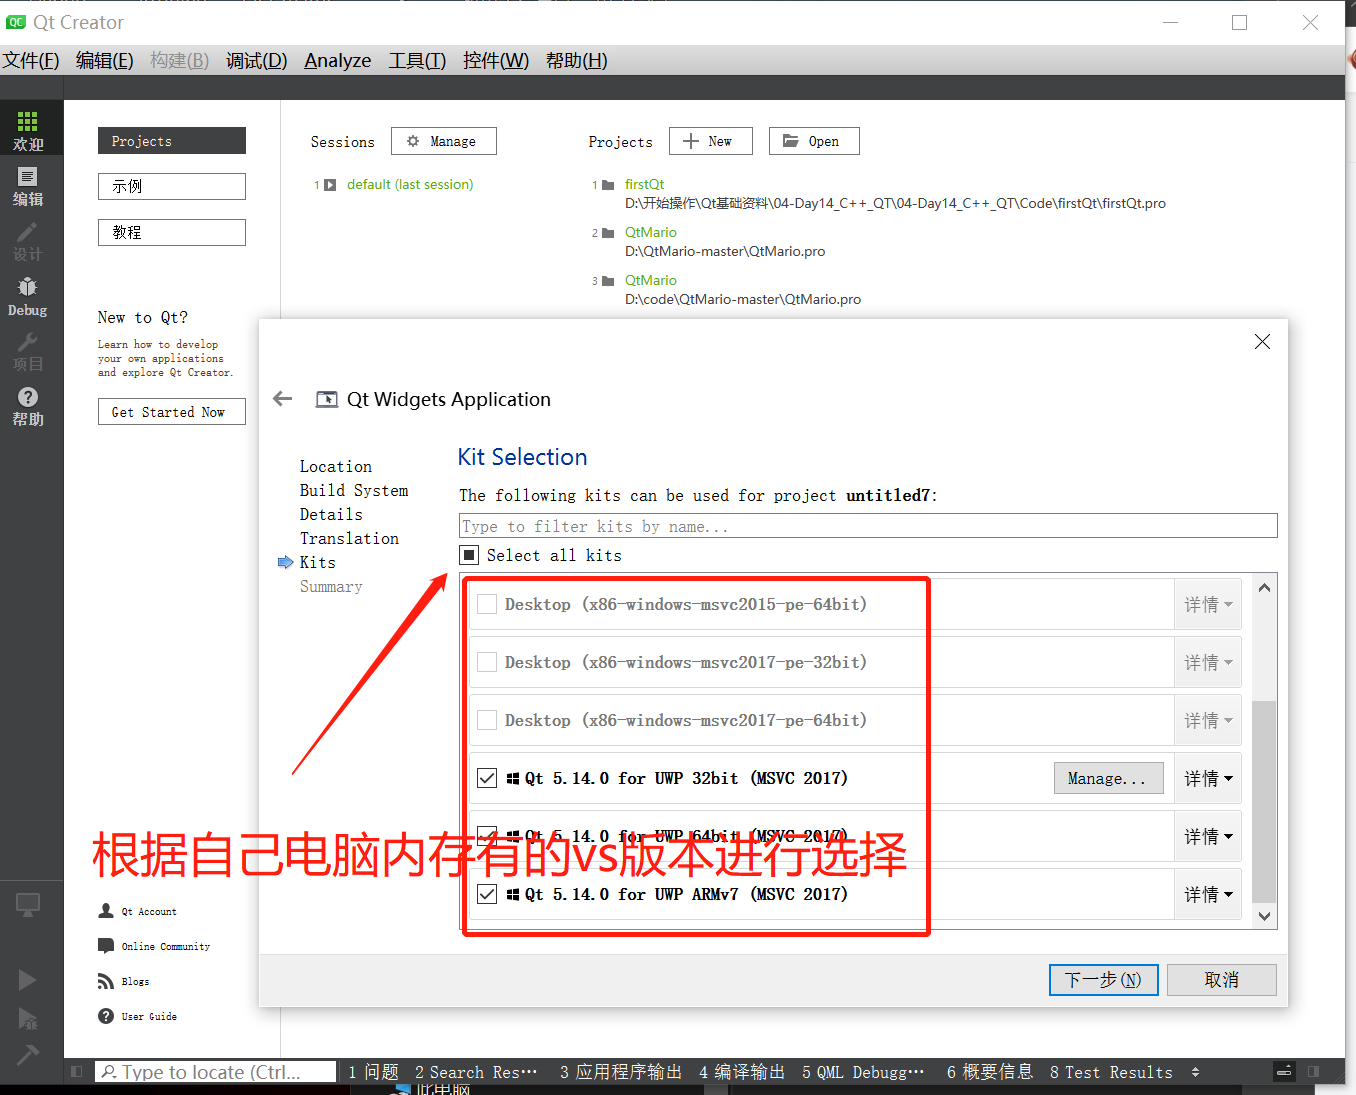Expand details for UWP ARMv7 kit
1356x1095 pixels.
click(1208, 894)
